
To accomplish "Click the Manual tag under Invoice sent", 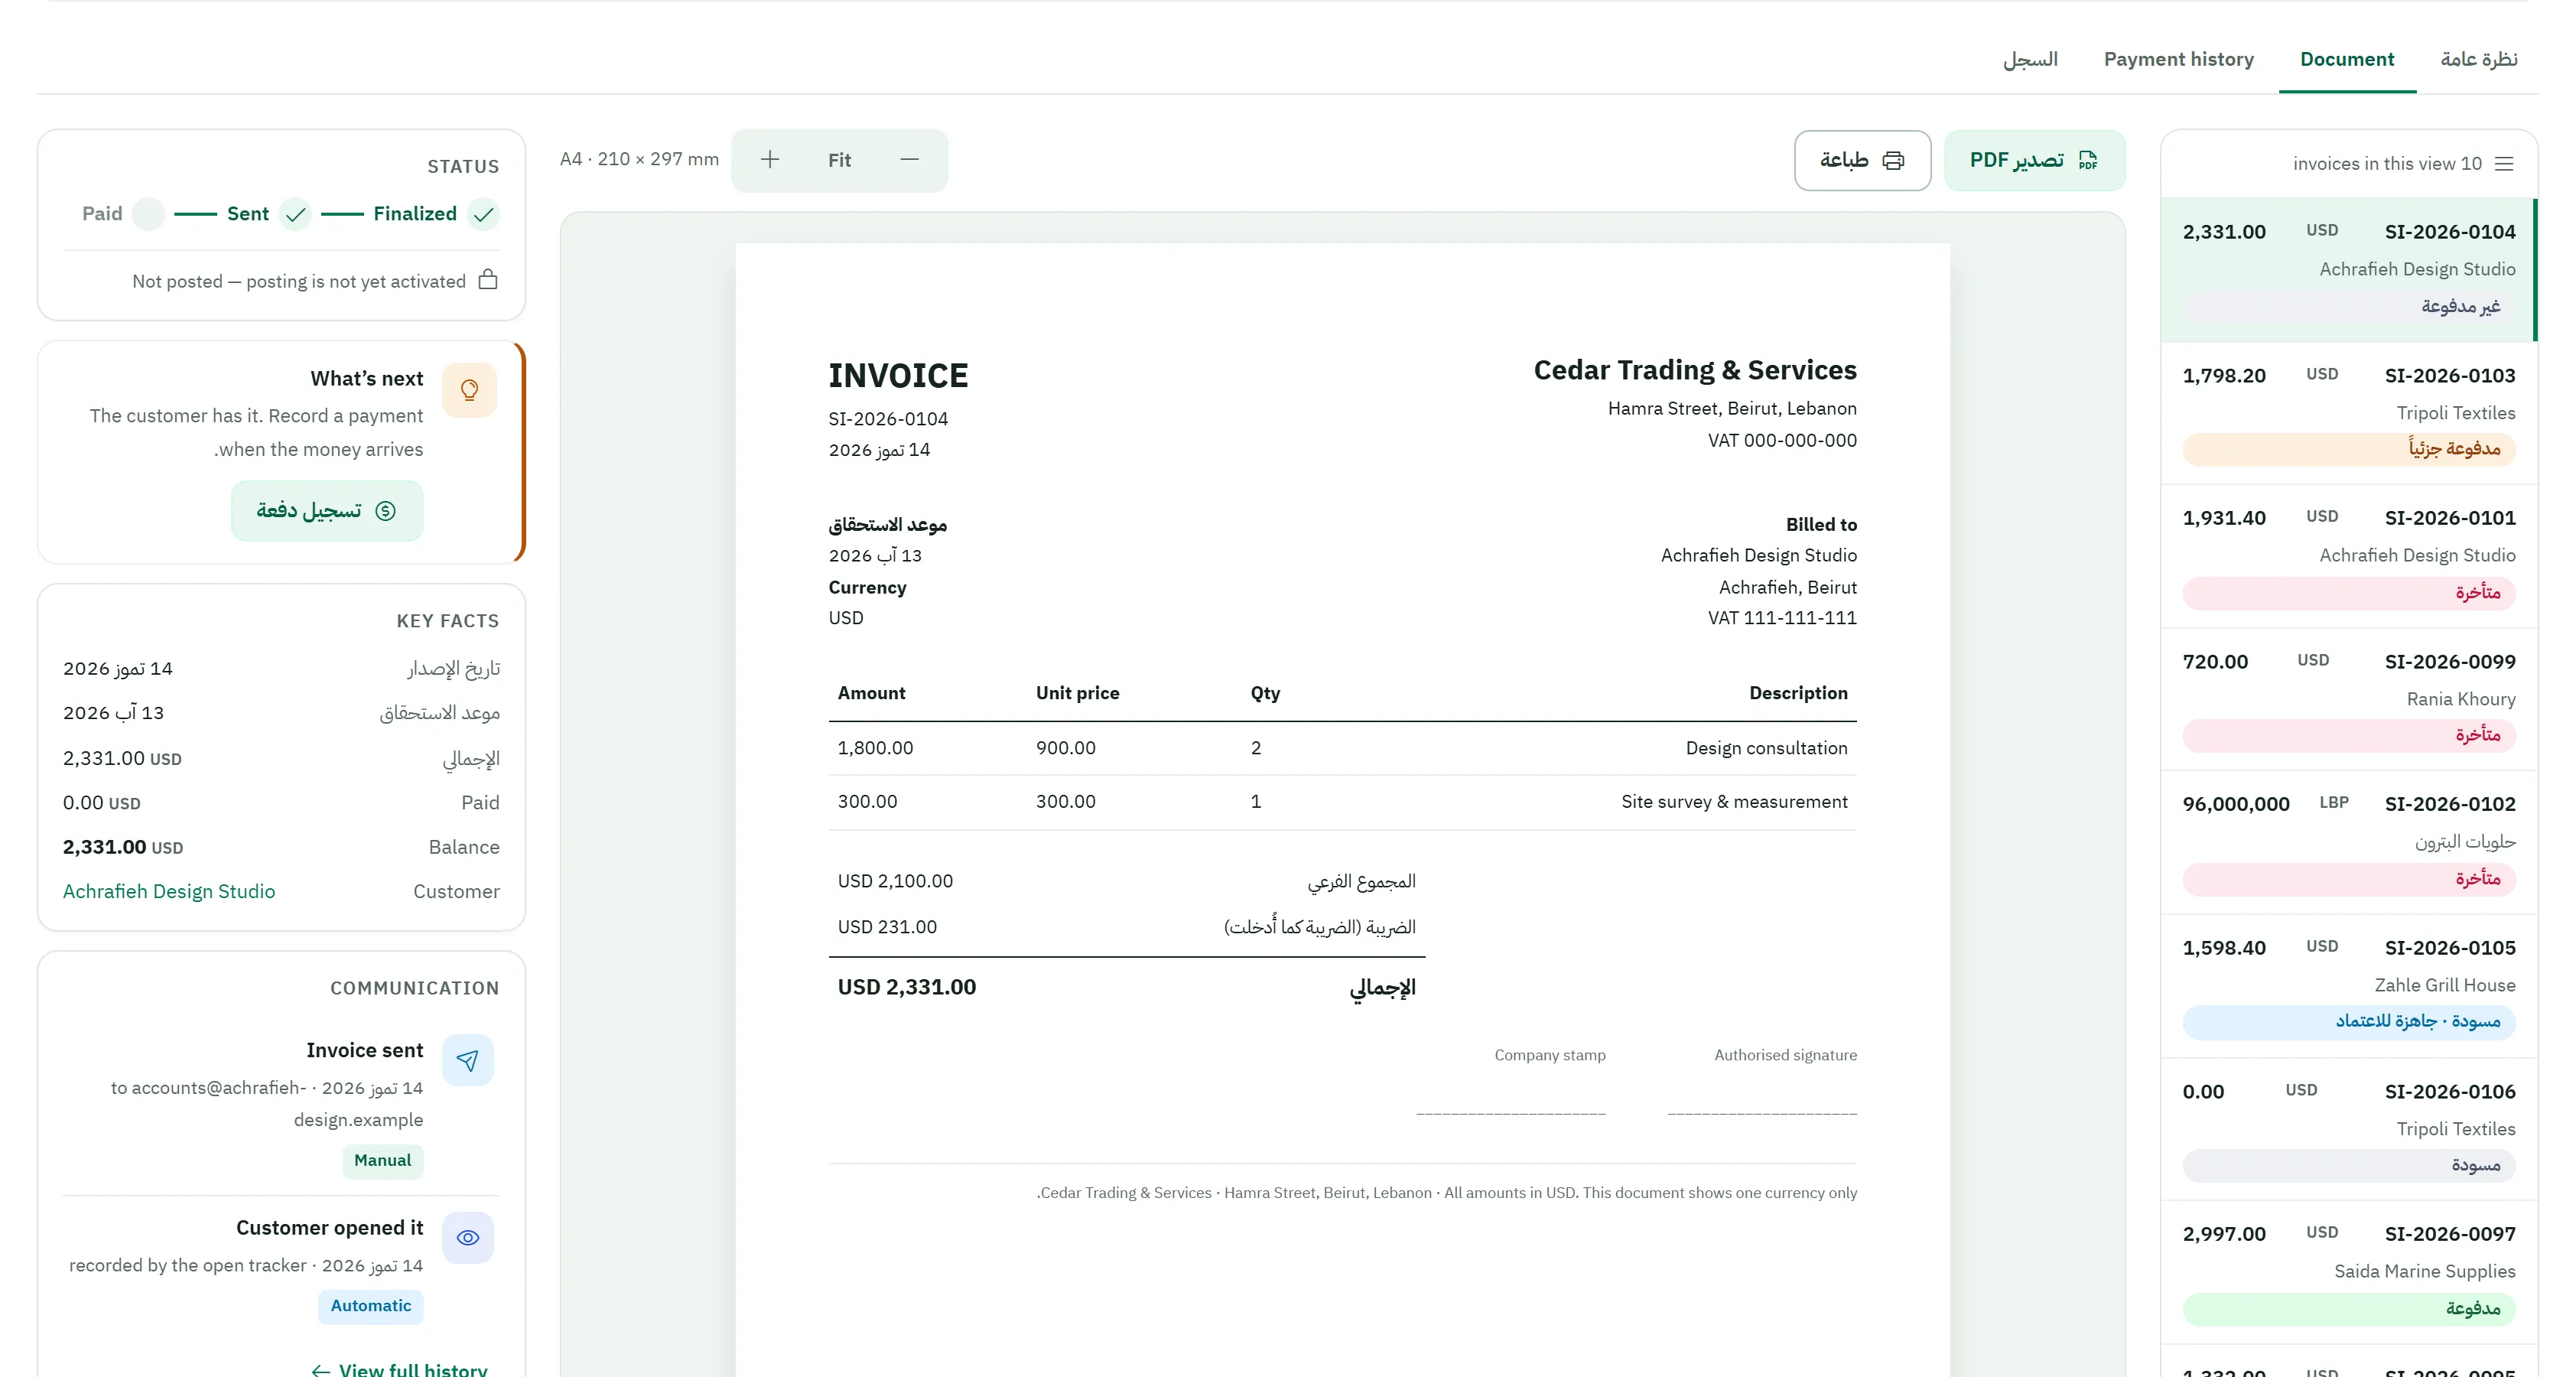I will (x=383, y=1161).
